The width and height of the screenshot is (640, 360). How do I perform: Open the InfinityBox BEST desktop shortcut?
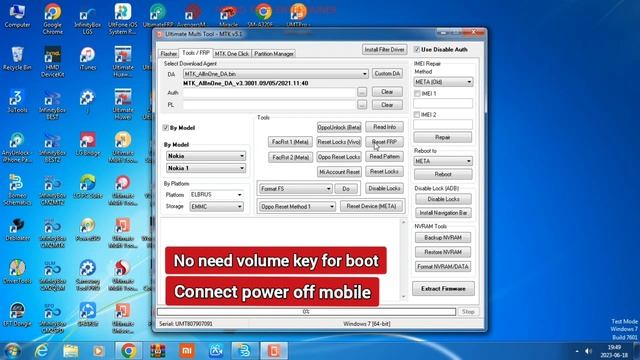53,105
